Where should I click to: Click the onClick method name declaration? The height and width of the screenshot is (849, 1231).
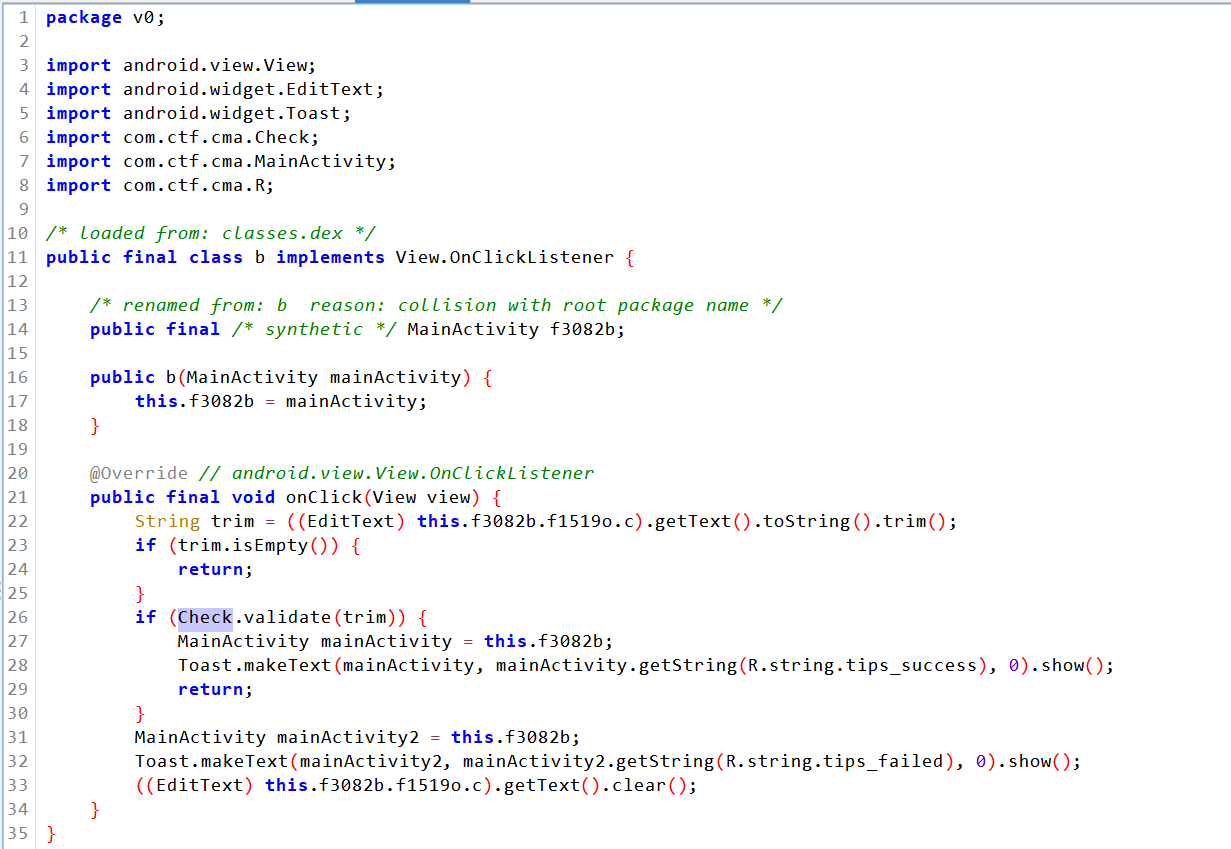(x=320, y=497)
